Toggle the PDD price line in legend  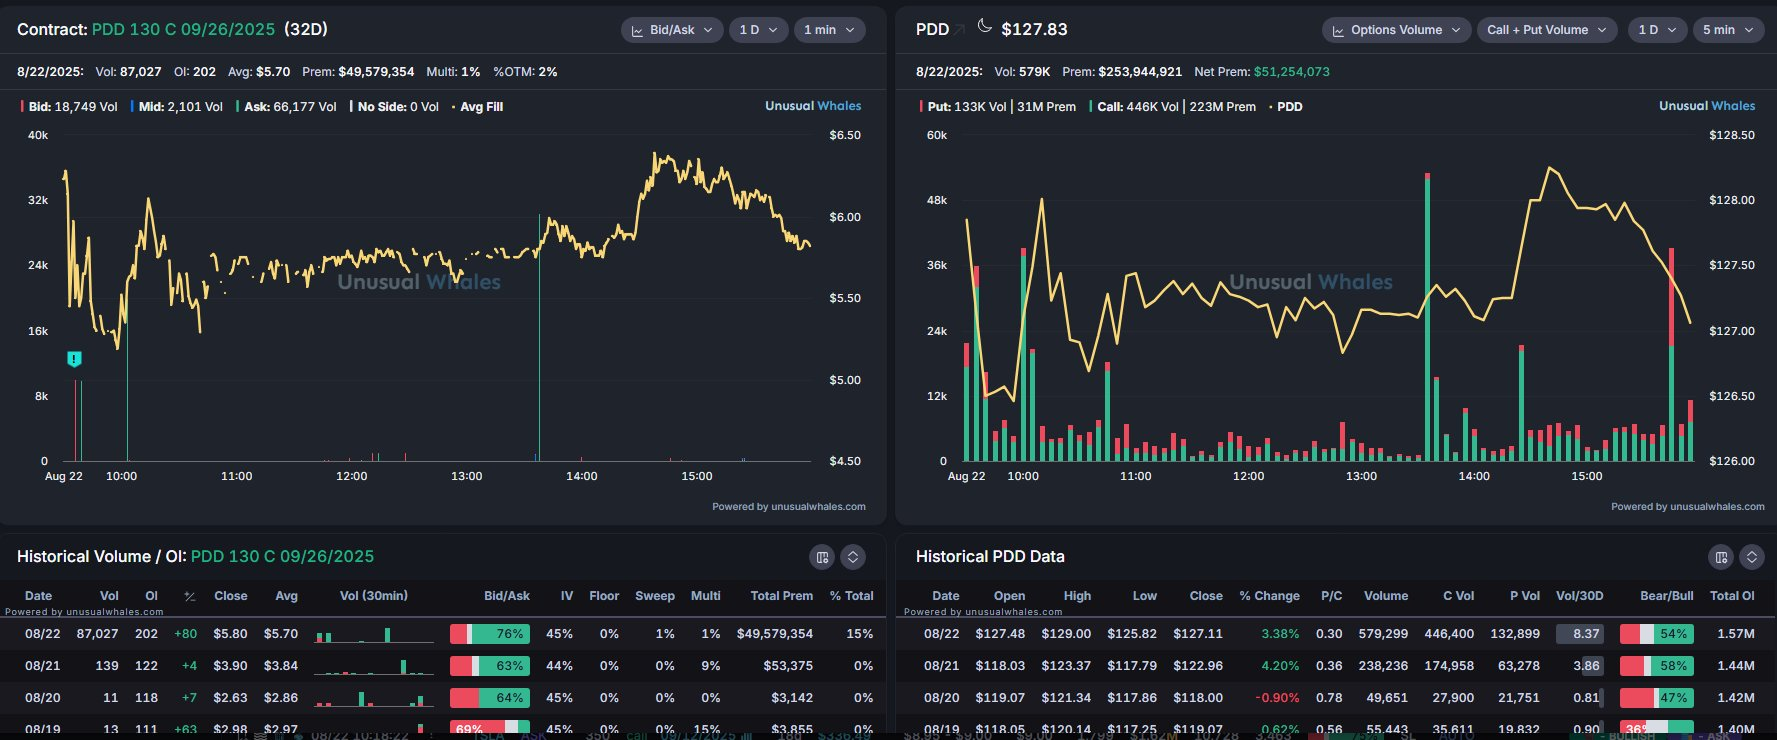point(1285,107)
